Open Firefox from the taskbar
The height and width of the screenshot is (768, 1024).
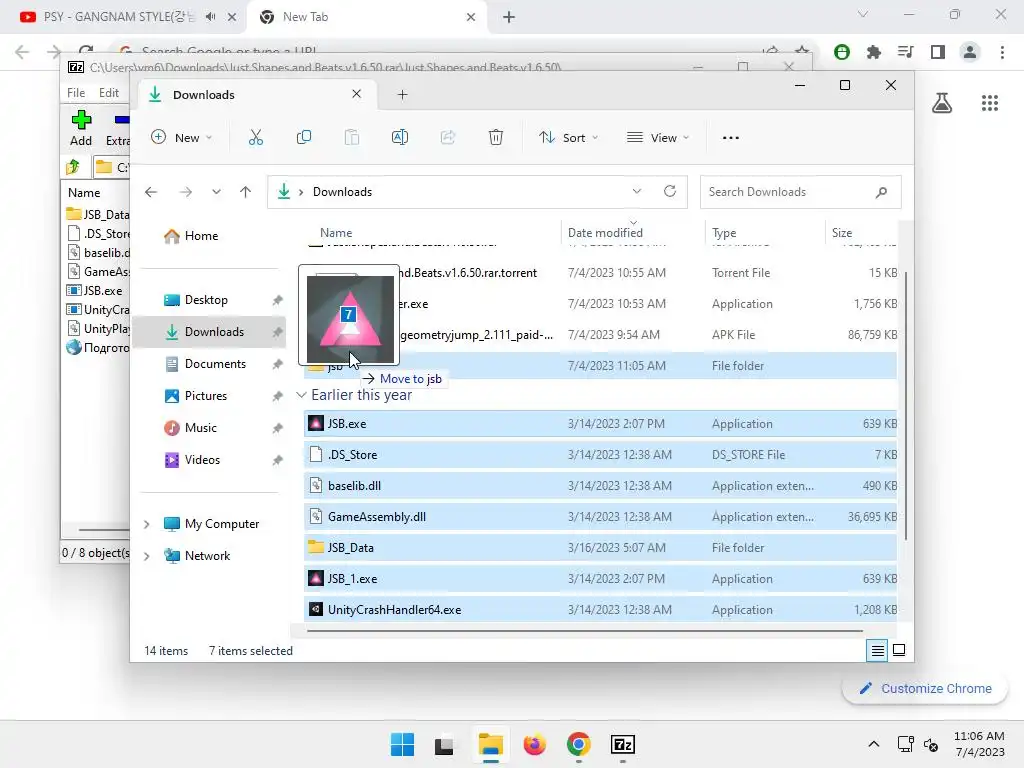click(534, 744)
